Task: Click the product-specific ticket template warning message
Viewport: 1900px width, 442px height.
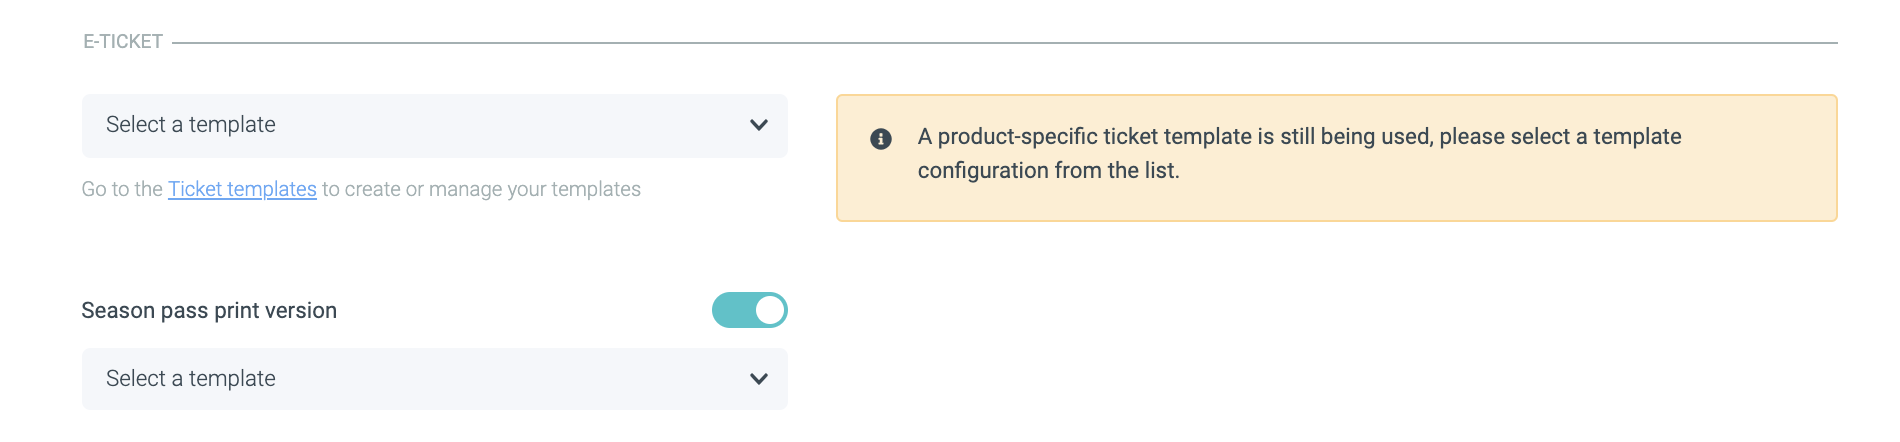Action: (1299, 137)
